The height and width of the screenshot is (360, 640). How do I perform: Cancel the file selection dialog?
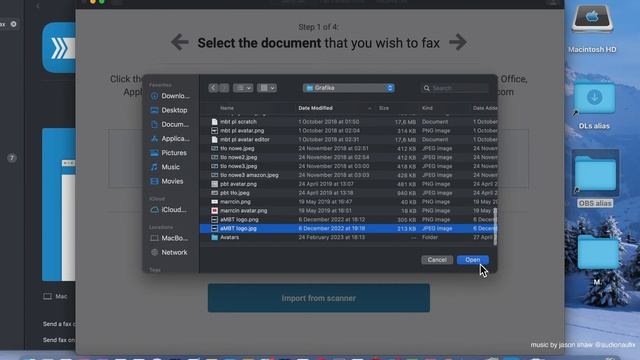tap(437, 260)
